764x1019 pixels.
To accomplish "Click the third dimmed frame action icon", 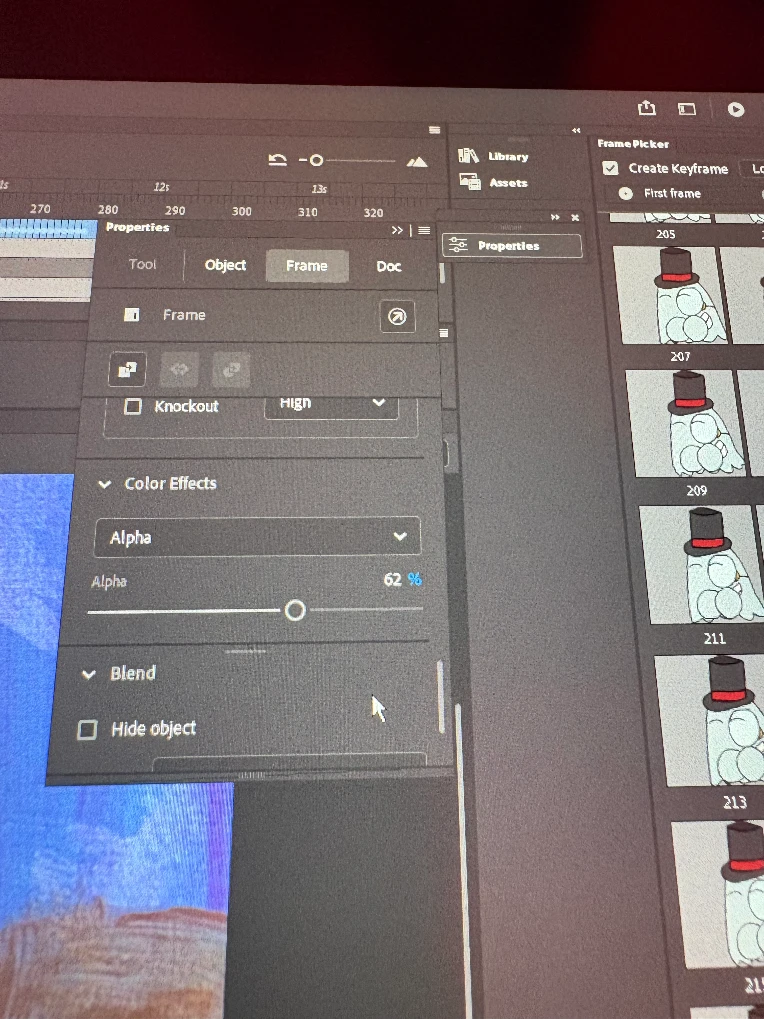I will 231,370.
